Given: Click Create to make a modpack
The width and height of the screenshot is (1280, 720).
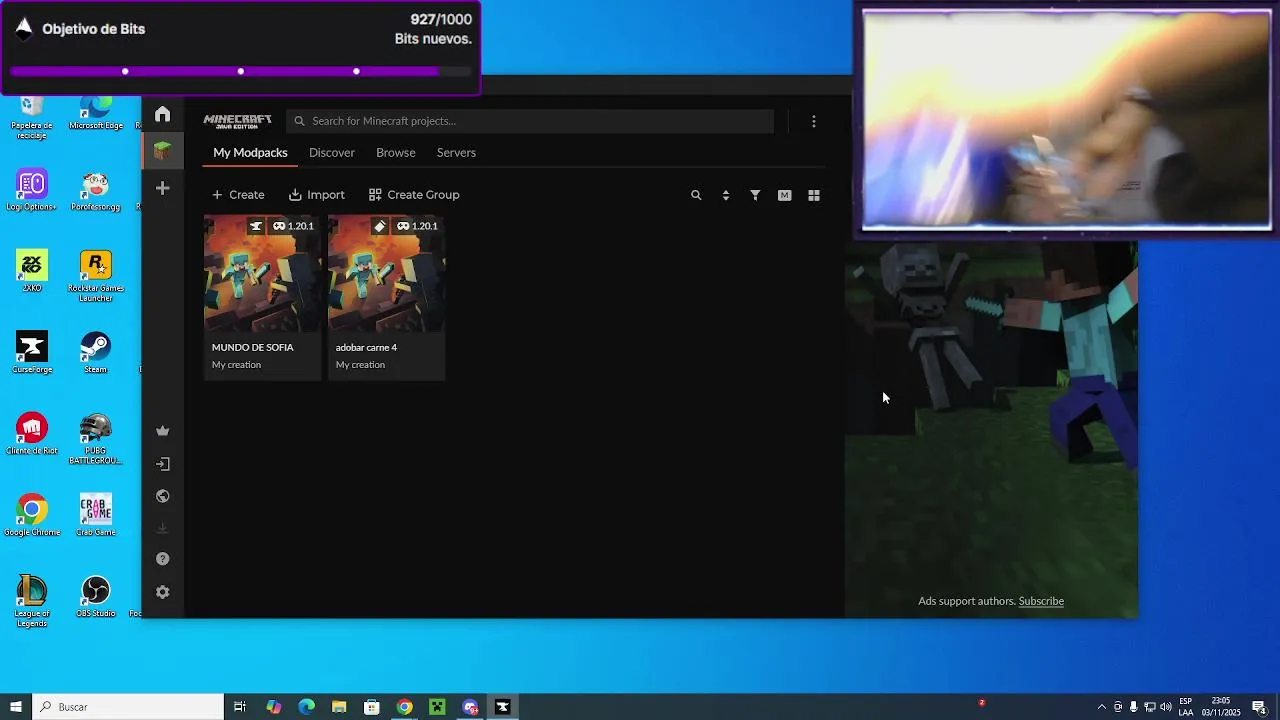Looking at the screenshot, I should click(238, 195).
